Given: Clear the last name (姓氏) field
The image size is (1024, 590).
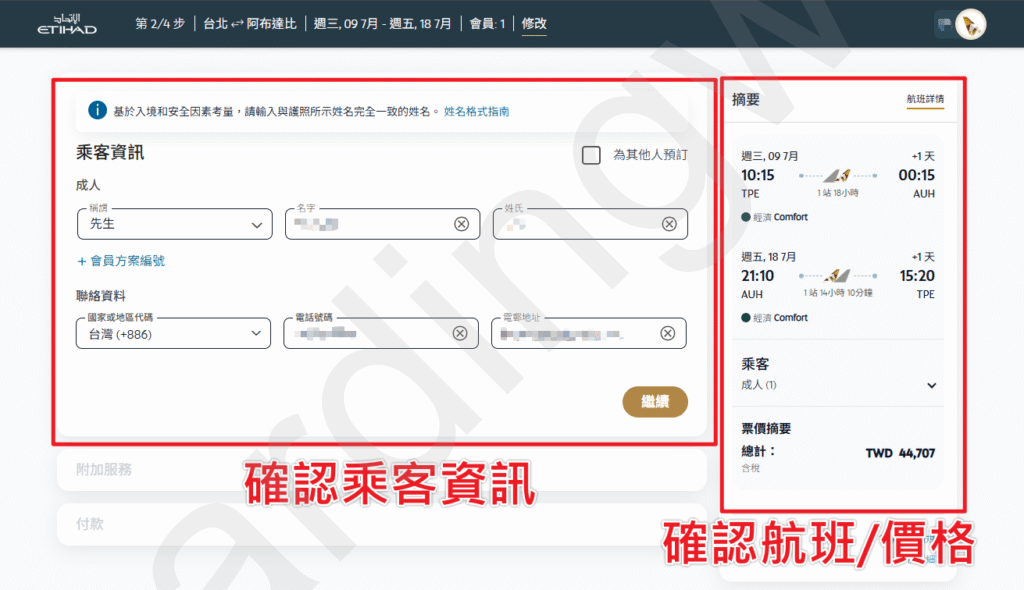Looking at the screenshot, I should (x=669, y=224).
